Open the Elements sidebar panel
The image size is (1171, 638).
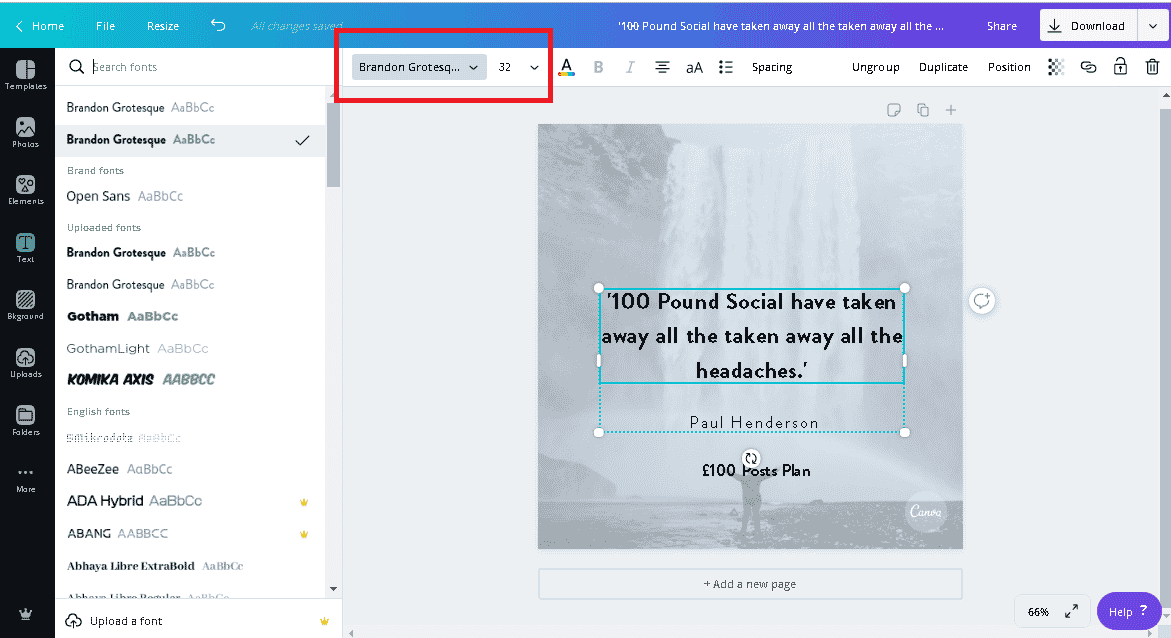point(26,190)
